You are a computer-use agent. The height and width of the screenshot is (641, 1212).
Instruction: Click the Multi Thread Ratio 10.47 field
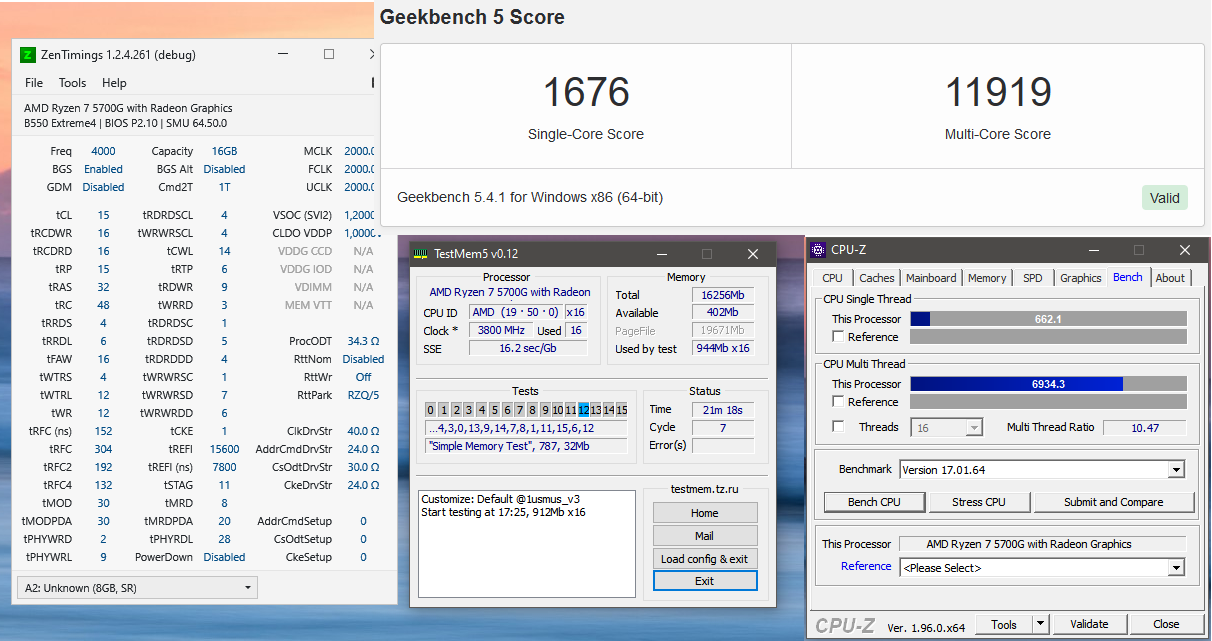[1145, 427]
